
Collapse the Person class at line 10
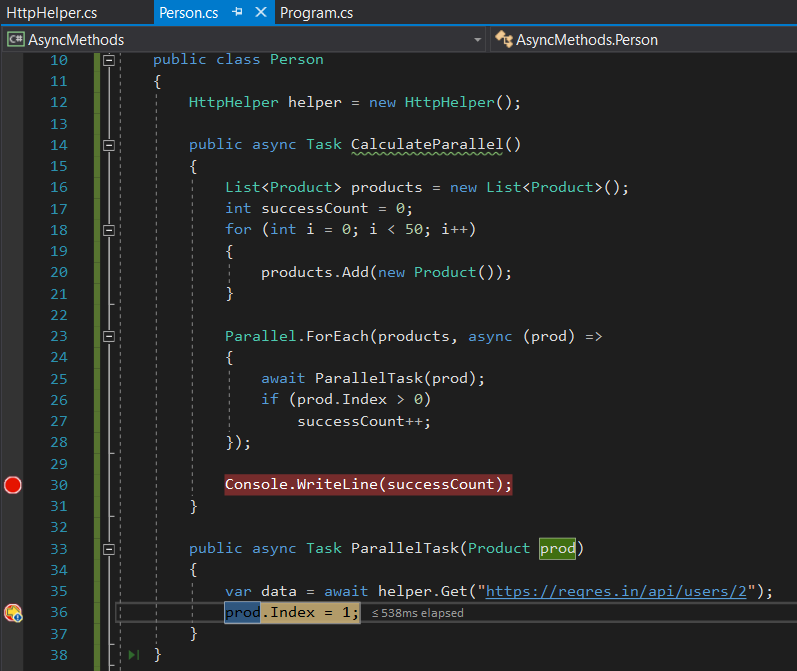[109, 60]
